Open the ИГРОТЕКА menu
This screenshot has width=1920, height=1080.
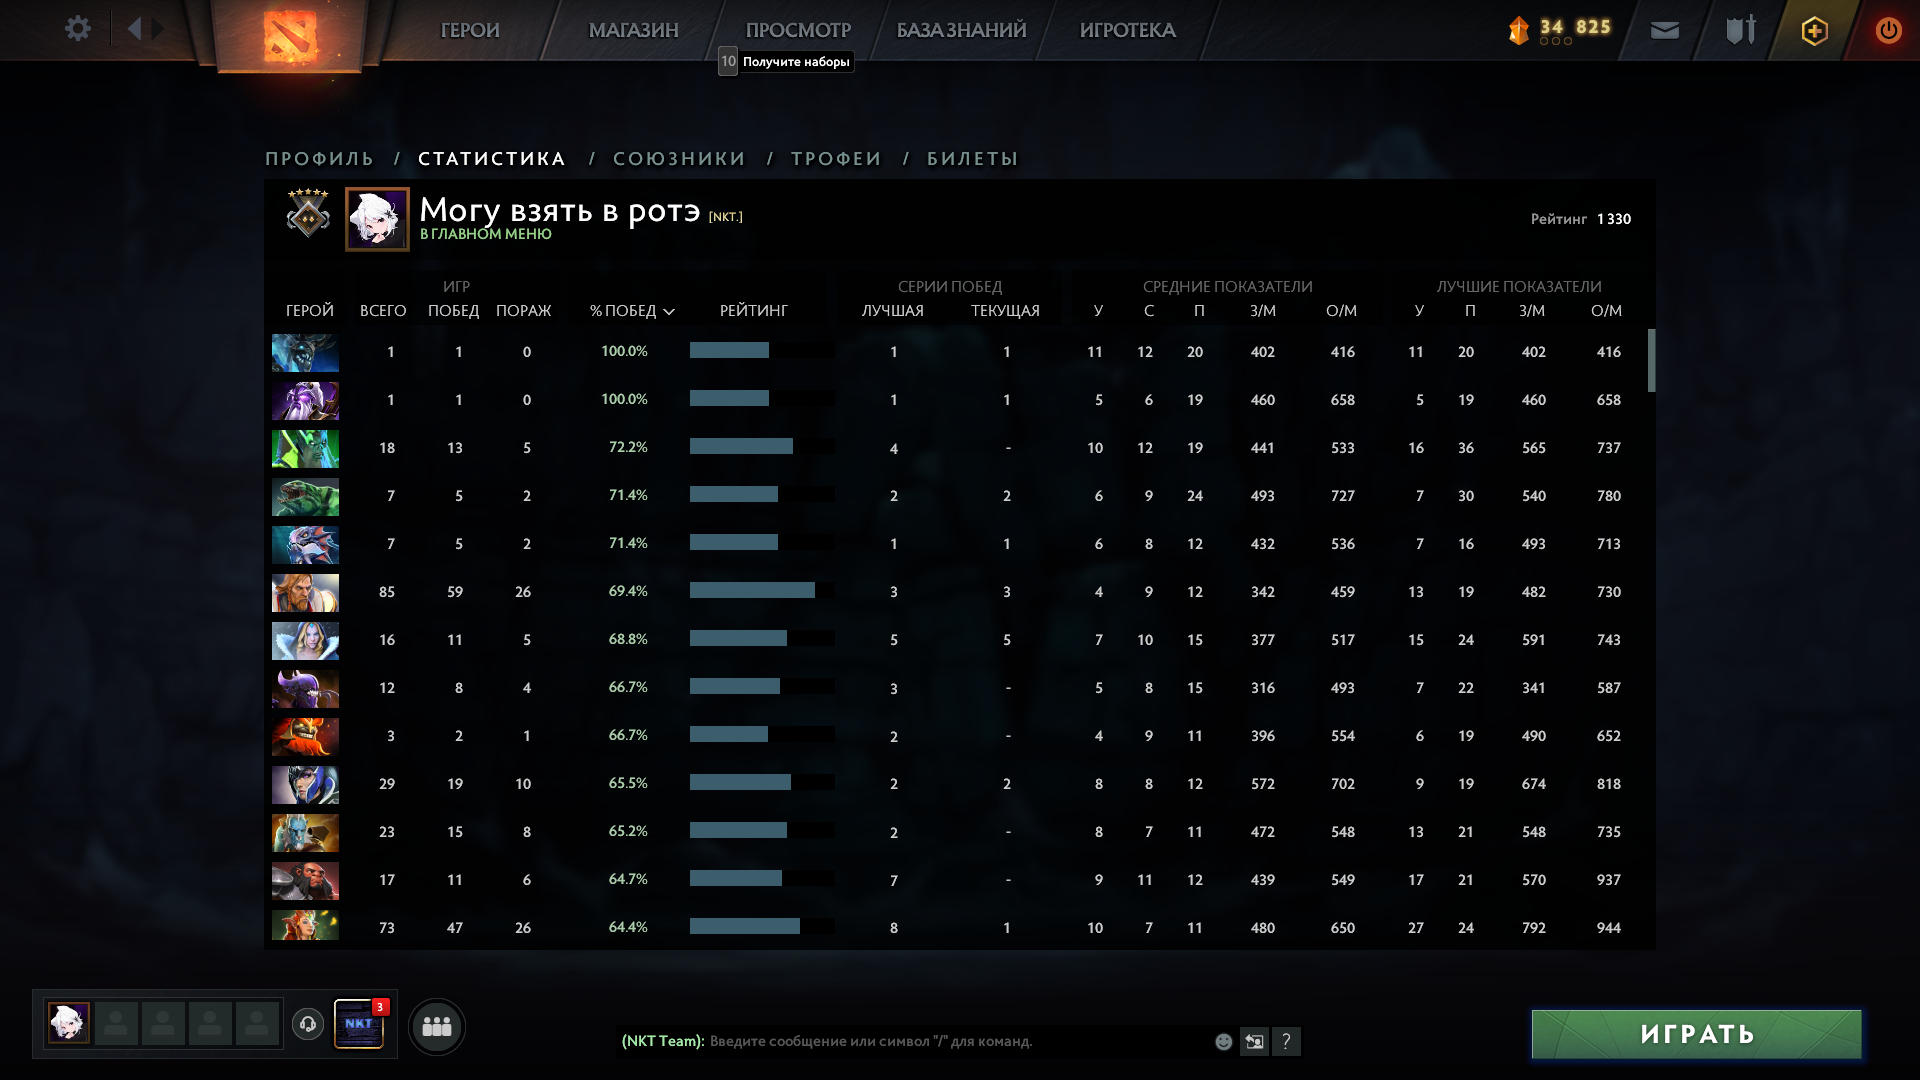(1127, 30)
